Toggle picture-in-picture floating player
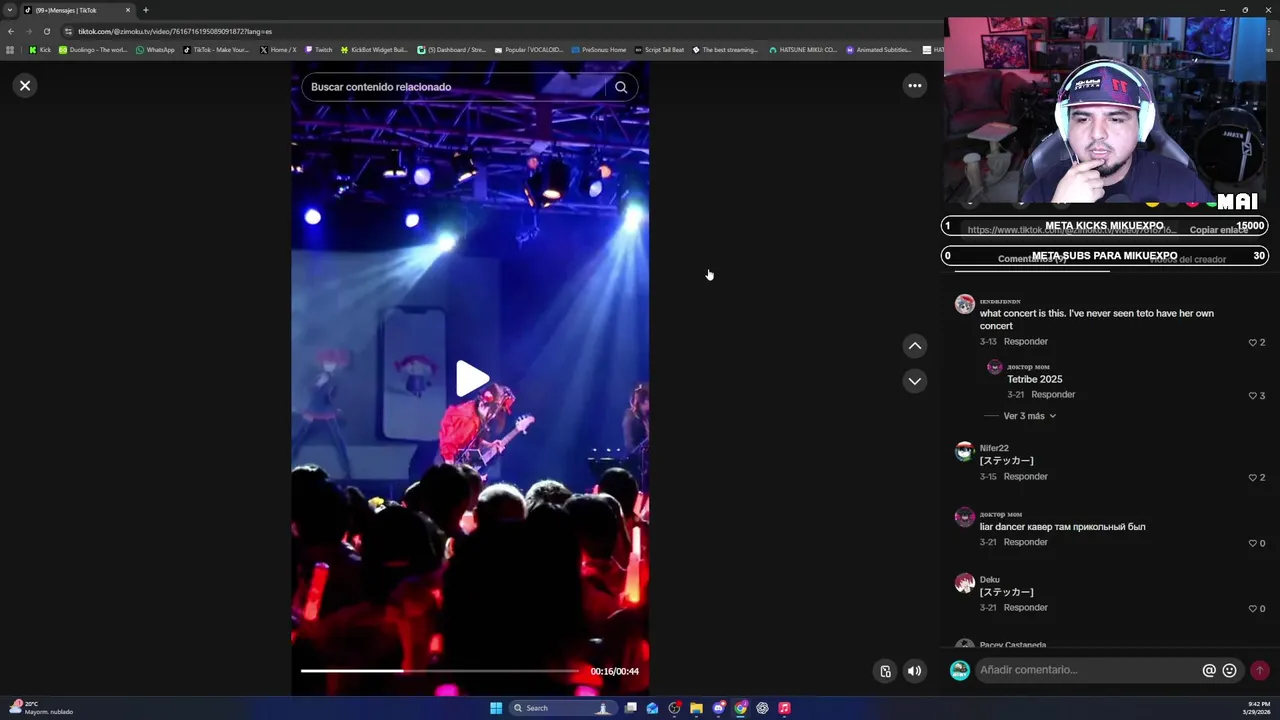The image size is (1280, 720). [885, 671]
